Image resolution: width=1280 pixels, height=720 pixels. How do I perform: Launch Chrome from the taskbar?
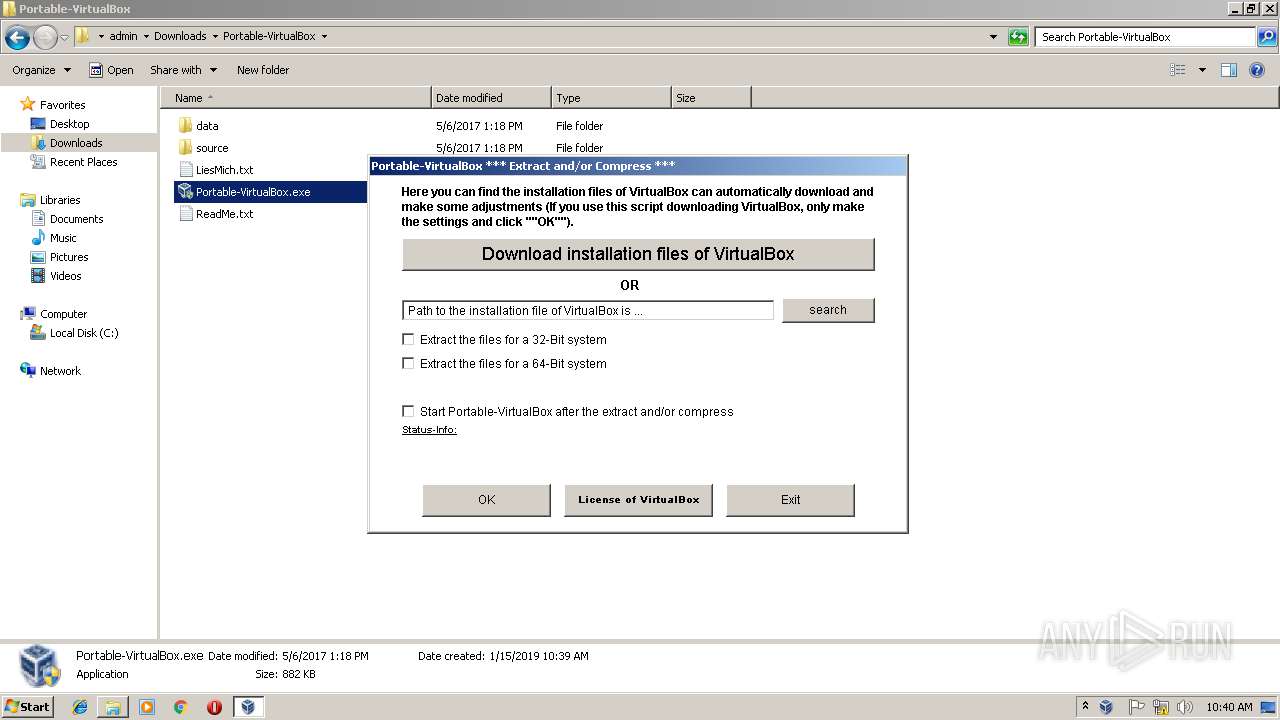coord(180,707)
